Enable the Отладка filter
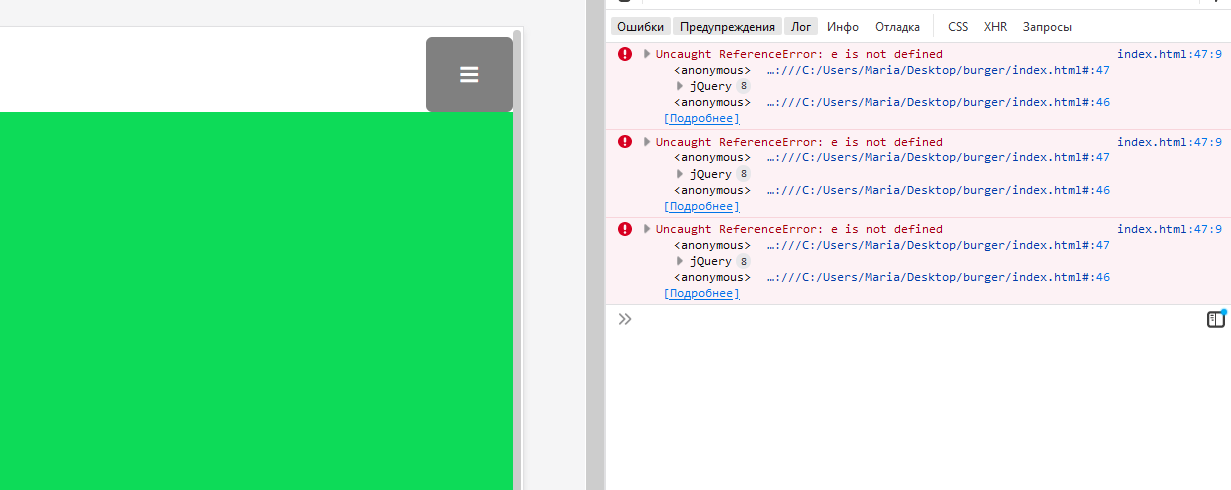Image resolution: width=1231 pixels, height=490 pixels. coord(897,27)
